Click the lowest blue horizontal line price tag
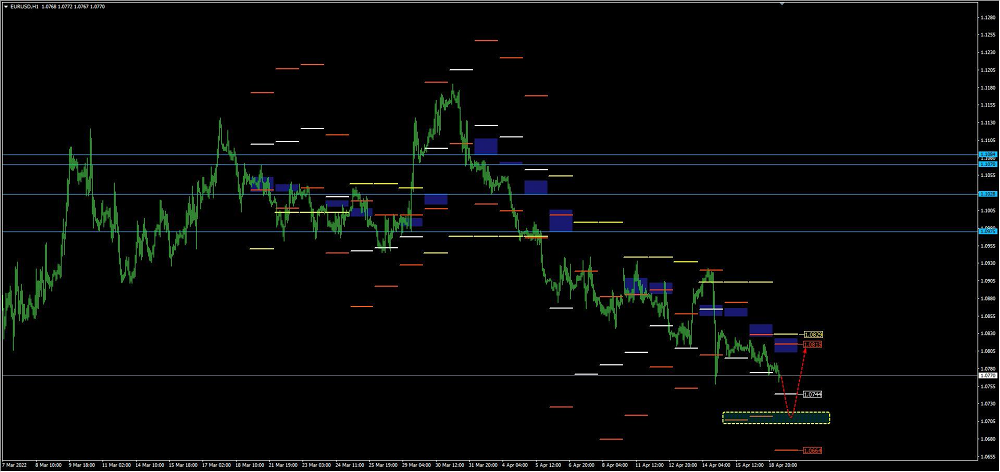This screenshot has height=472, width=1000. click(x=986, y=231)
